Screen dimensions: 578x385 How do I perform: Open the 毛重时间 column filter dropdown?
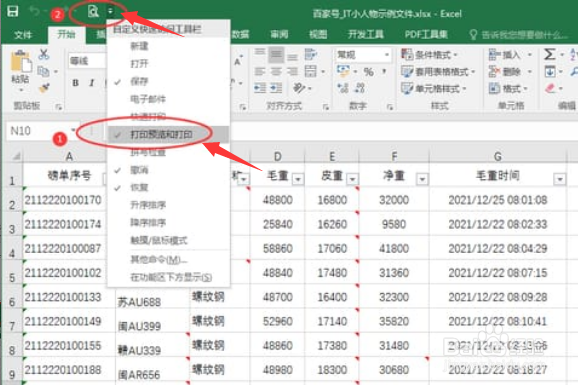point(560,180)
